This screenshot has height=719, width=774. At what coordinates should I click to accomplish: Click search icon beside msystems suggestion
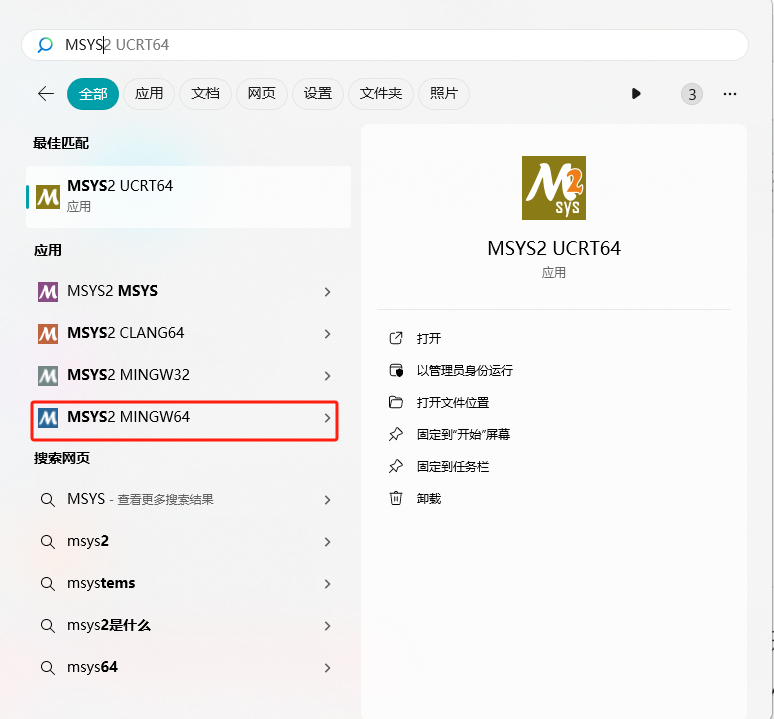coord(47,584)
